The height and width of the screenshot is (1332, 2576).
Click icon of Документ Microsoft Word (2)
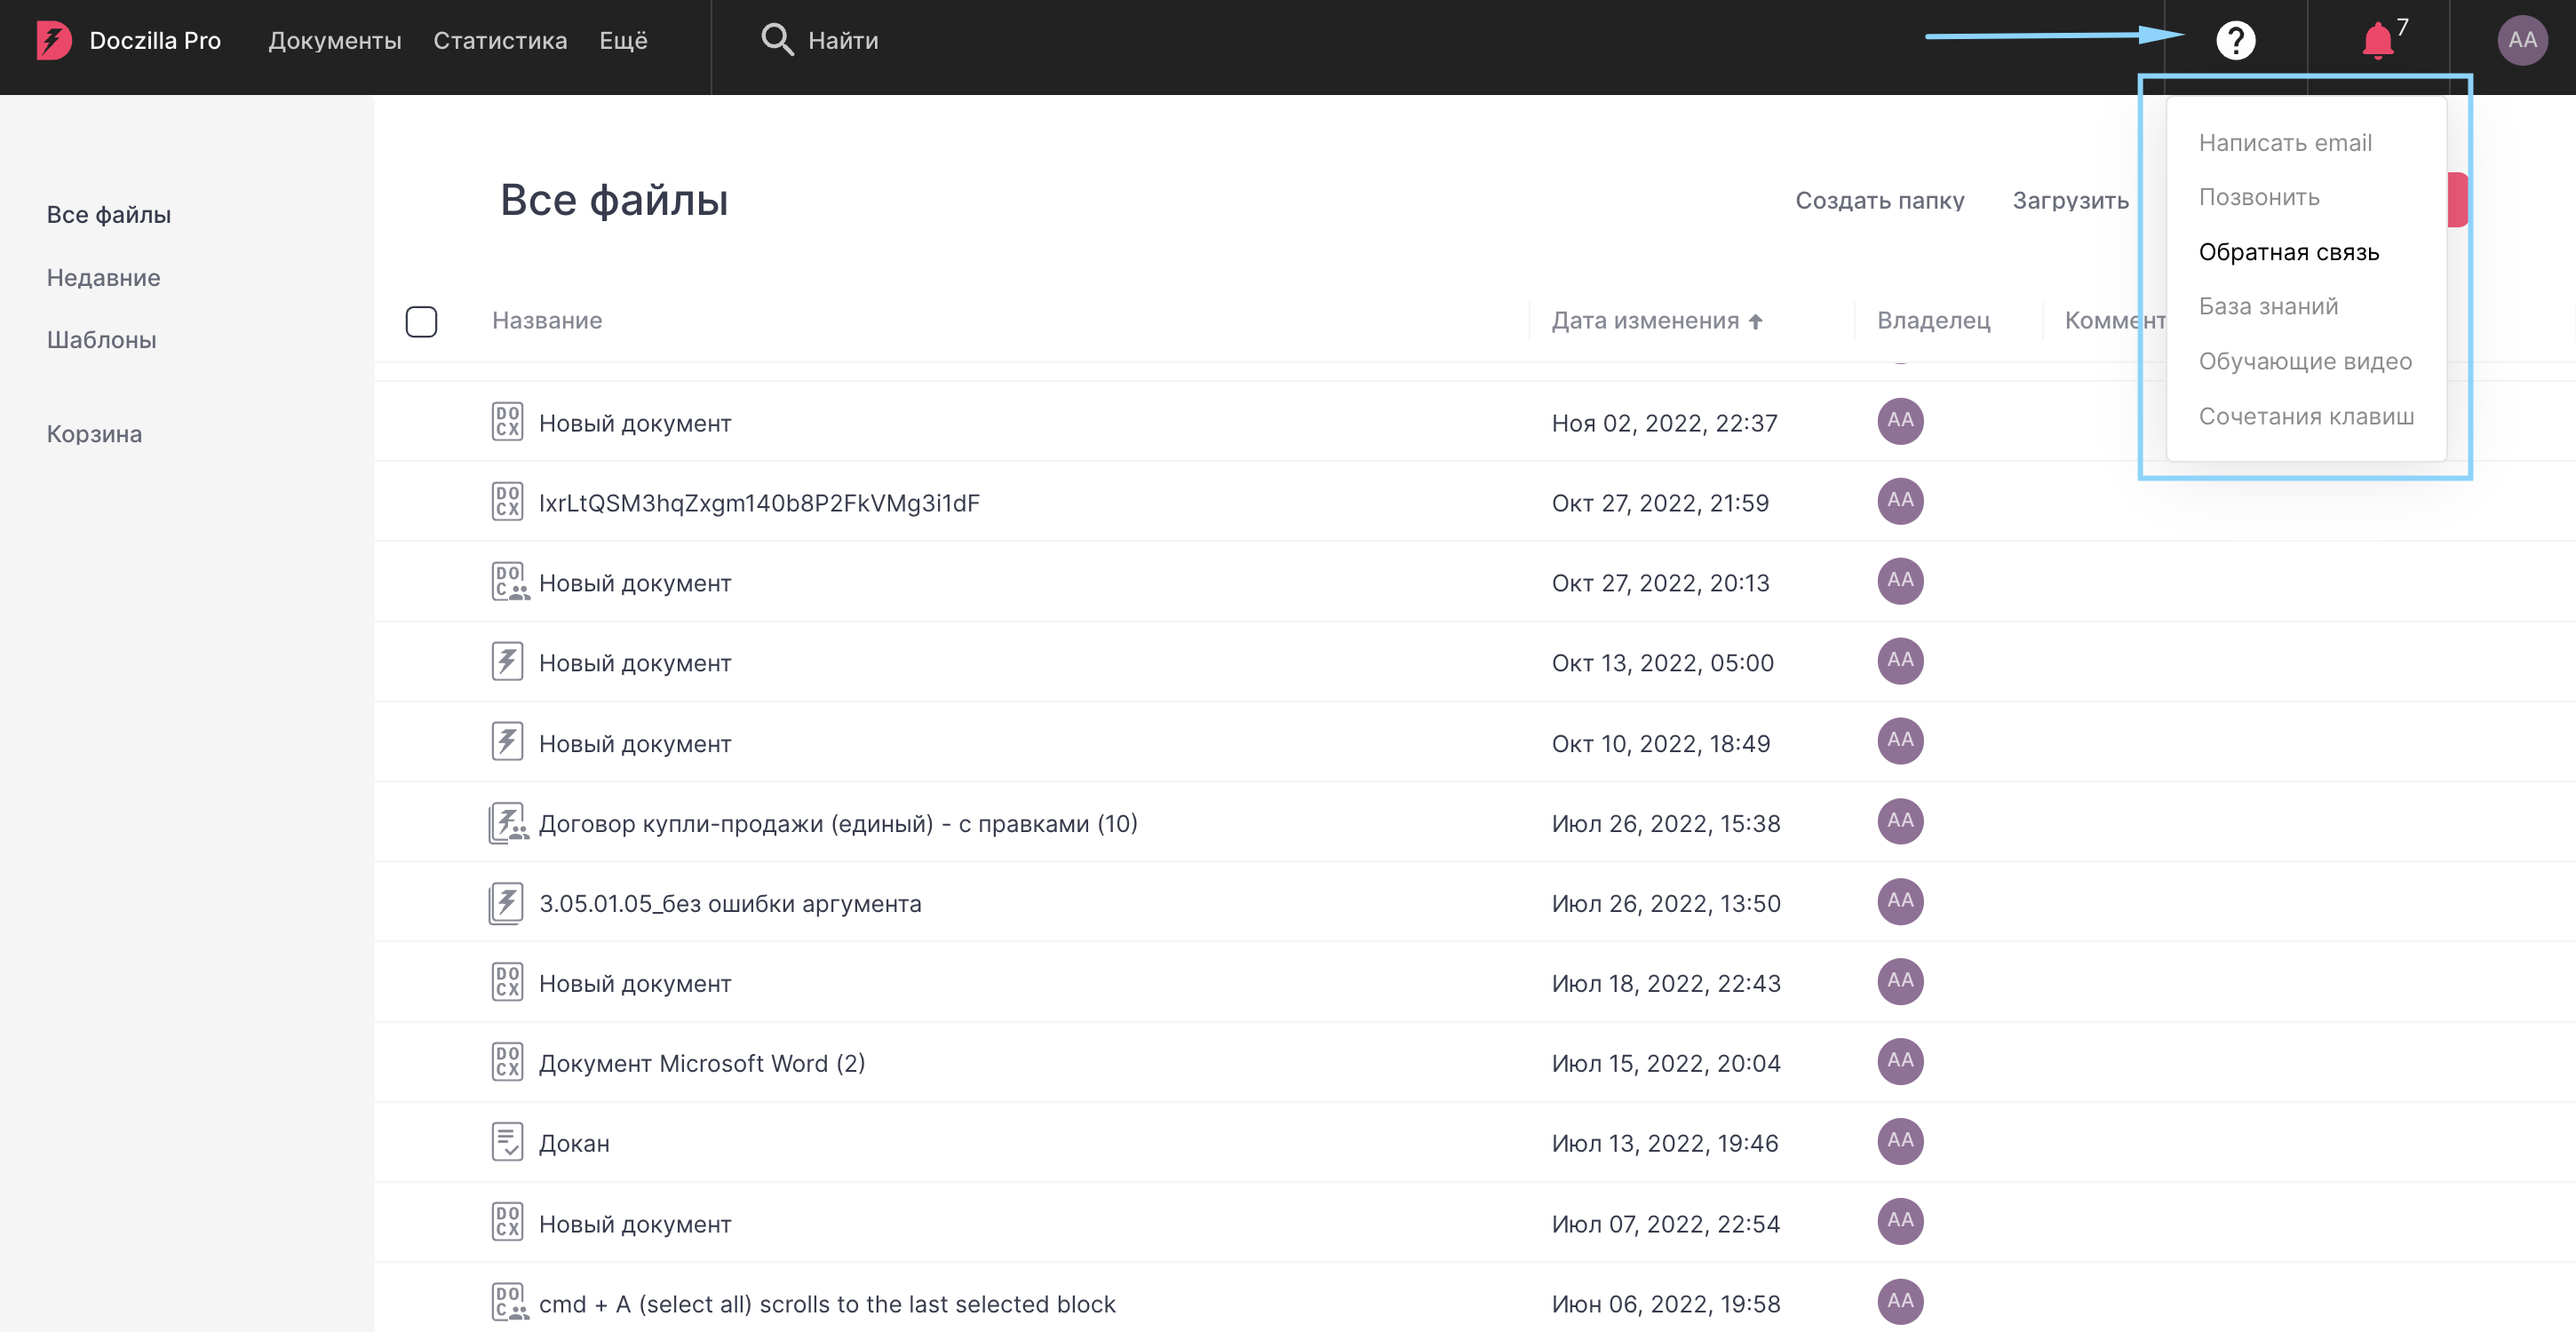(x=507, y=1062)
